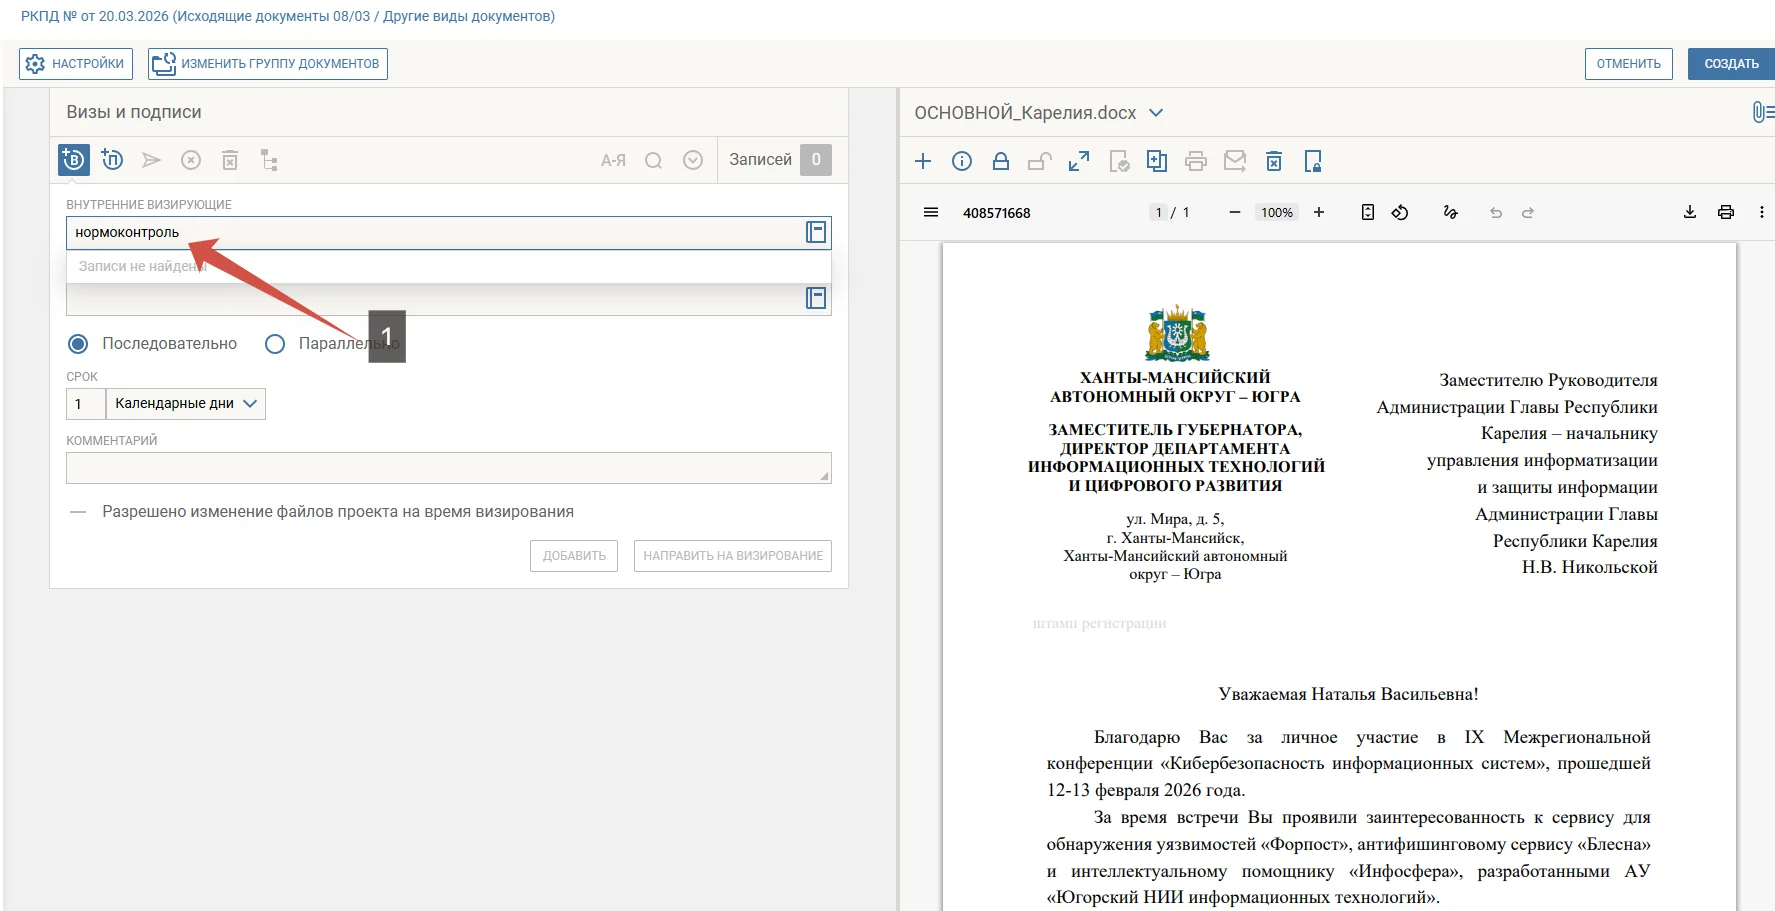This screenshot has height=911, width=1775.
Task: Expand the circled chevron in visas toolbar
Action: tap(693, 160)
